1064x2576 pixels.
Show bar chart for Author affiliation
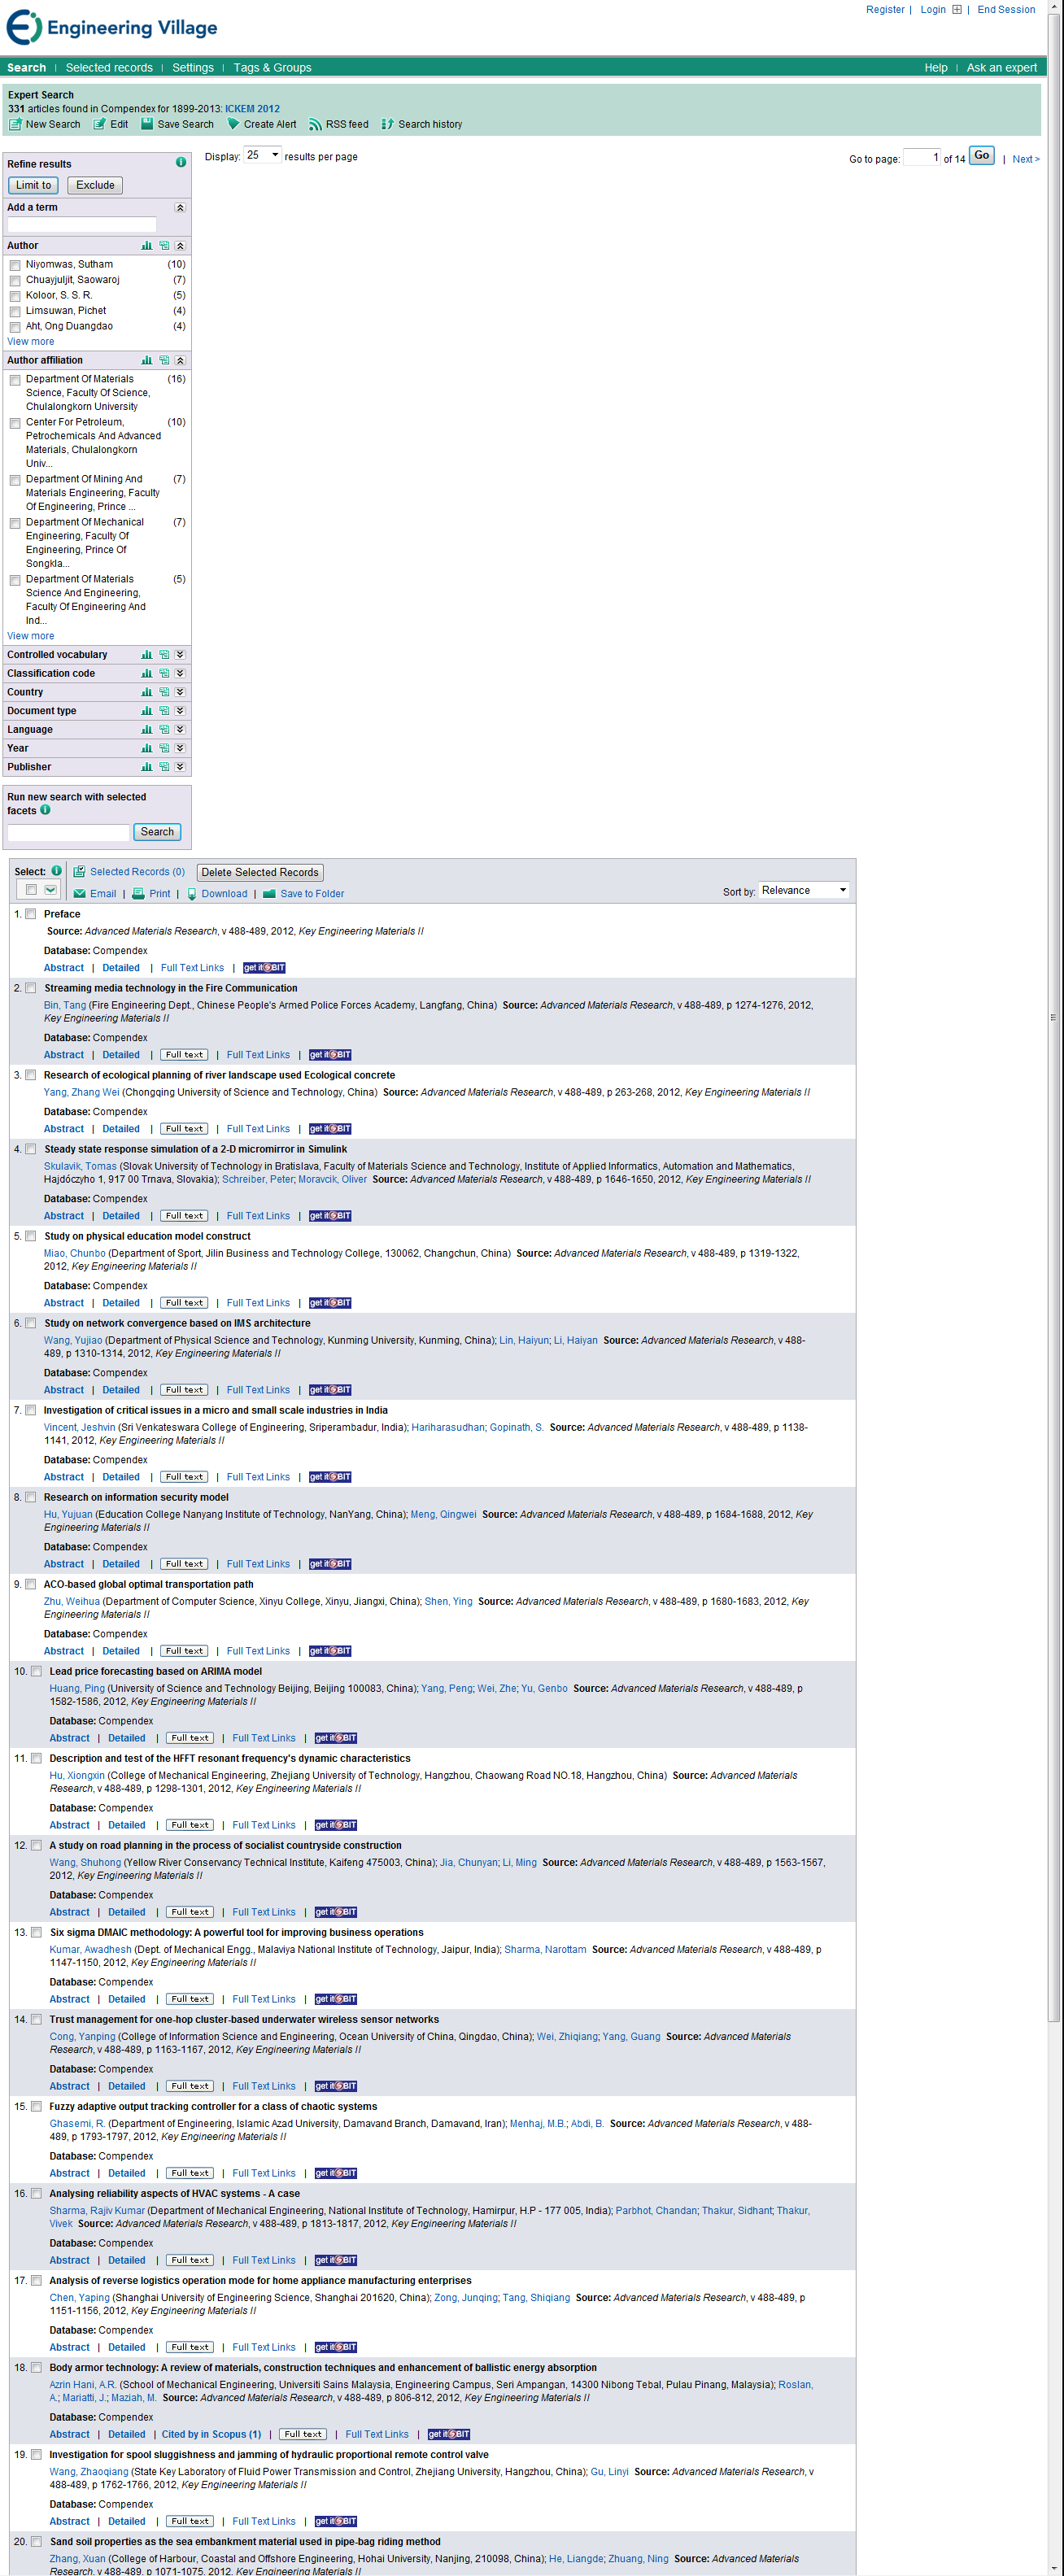click(x=147, y=361)
